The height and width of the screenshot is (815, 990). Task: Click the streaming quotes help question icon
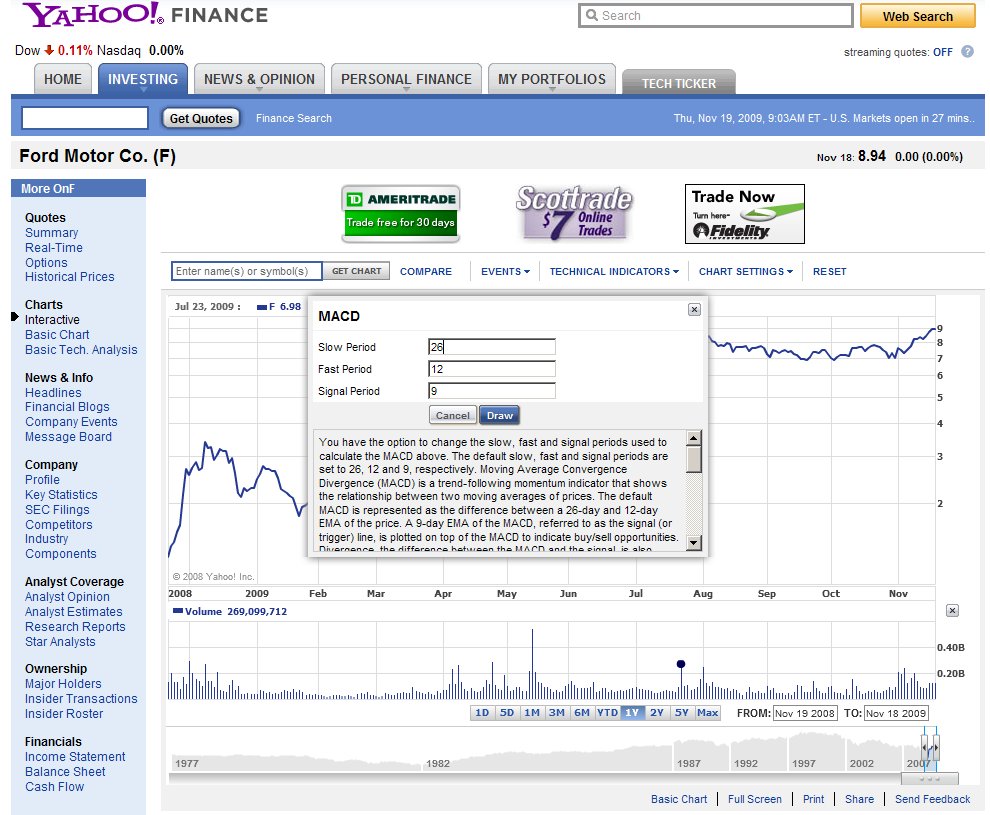(x=967, y=52)
